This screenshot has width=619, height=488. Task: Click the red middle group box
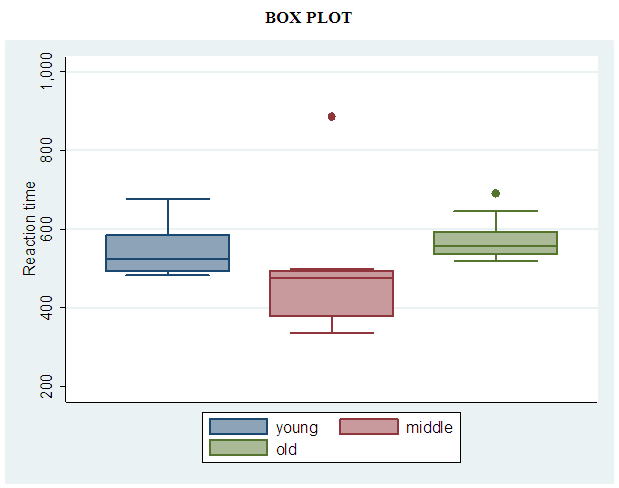pyautogui.click(x=332, y=294)
